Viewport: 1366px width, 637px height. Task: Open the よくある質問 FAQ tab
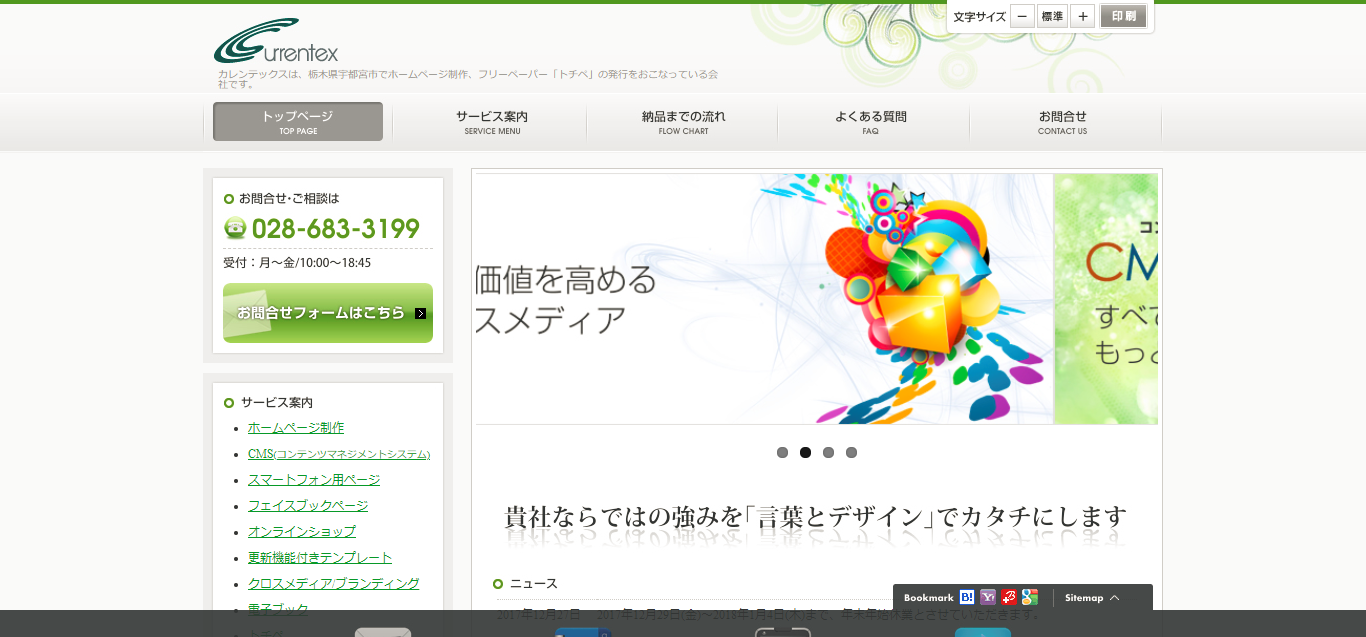pos(870,122)
